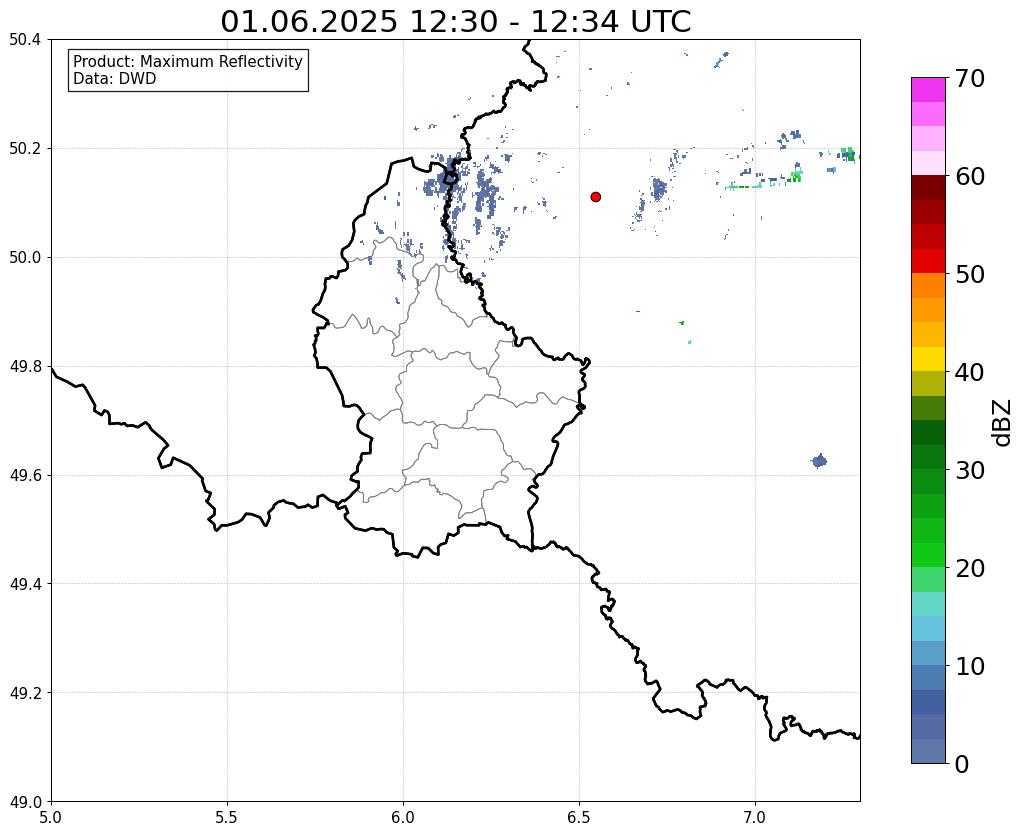Viewport: 1023px width, 834px height.
Task: Click the latitude axis label 49.2
Action: point(25,693)
